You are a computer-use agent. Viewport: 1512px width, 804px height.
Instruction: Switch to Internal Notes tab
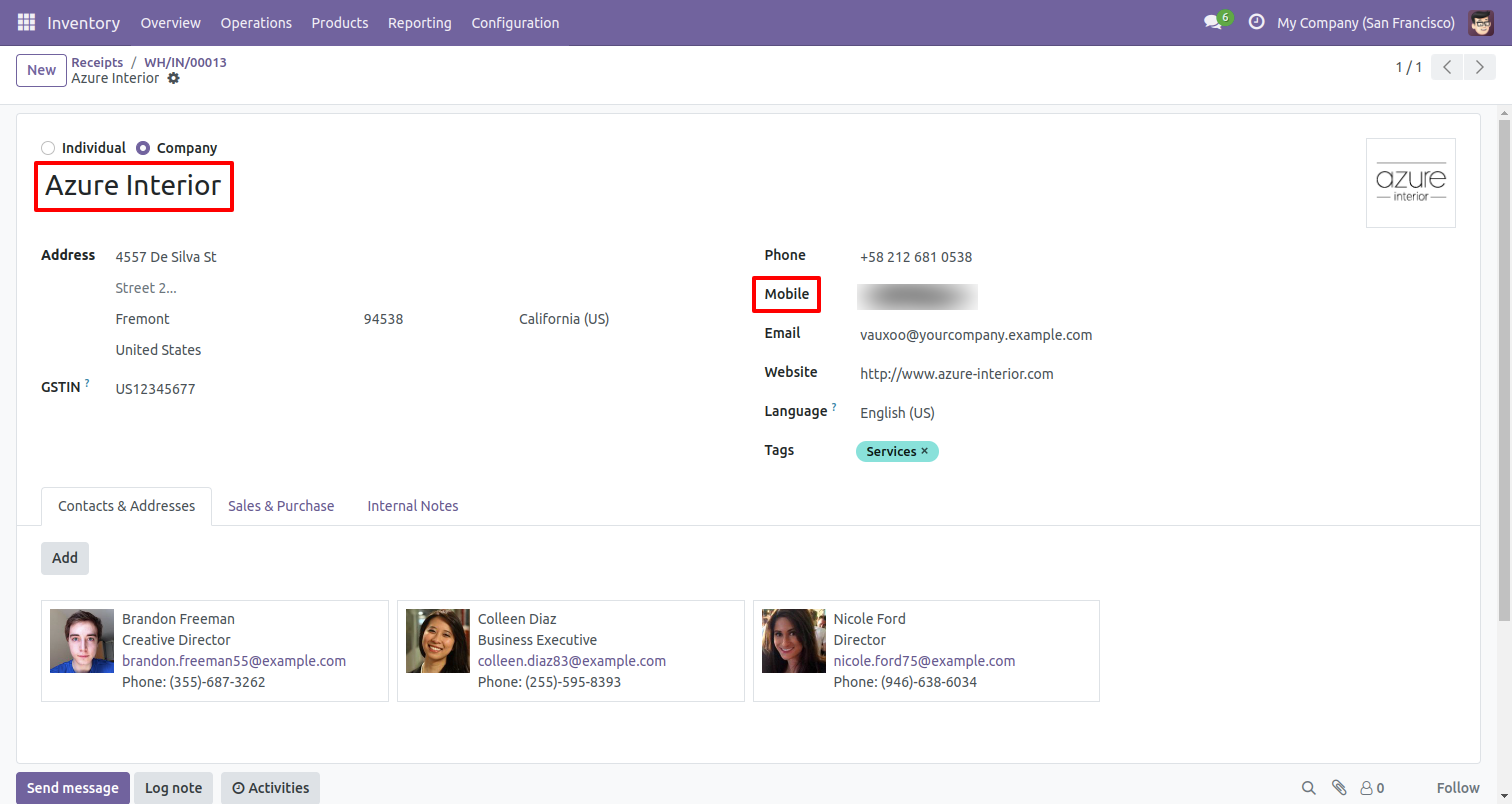click(413, 506)
